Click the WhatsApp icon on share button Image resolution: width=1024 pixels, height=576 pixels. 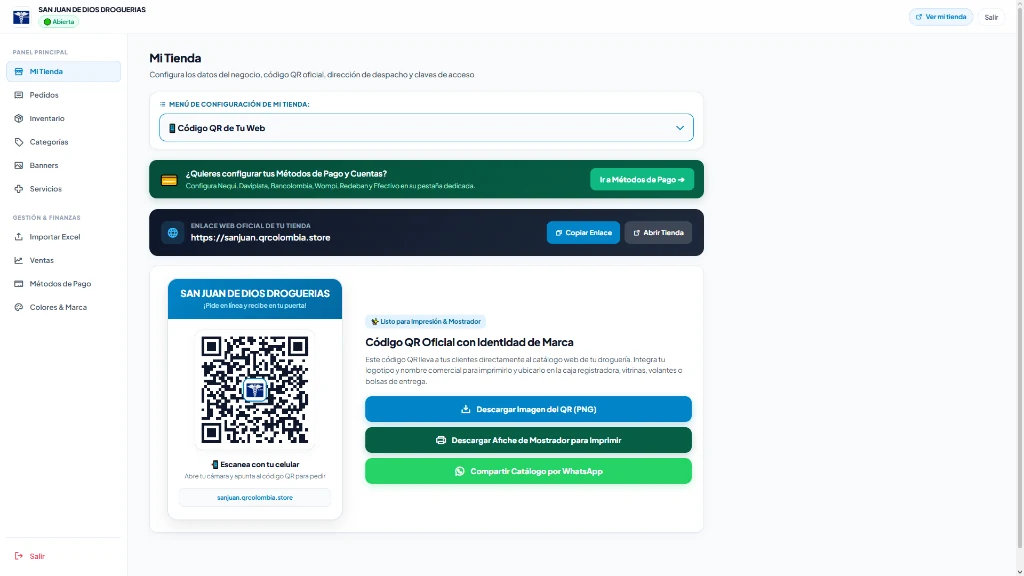[460, 471]
